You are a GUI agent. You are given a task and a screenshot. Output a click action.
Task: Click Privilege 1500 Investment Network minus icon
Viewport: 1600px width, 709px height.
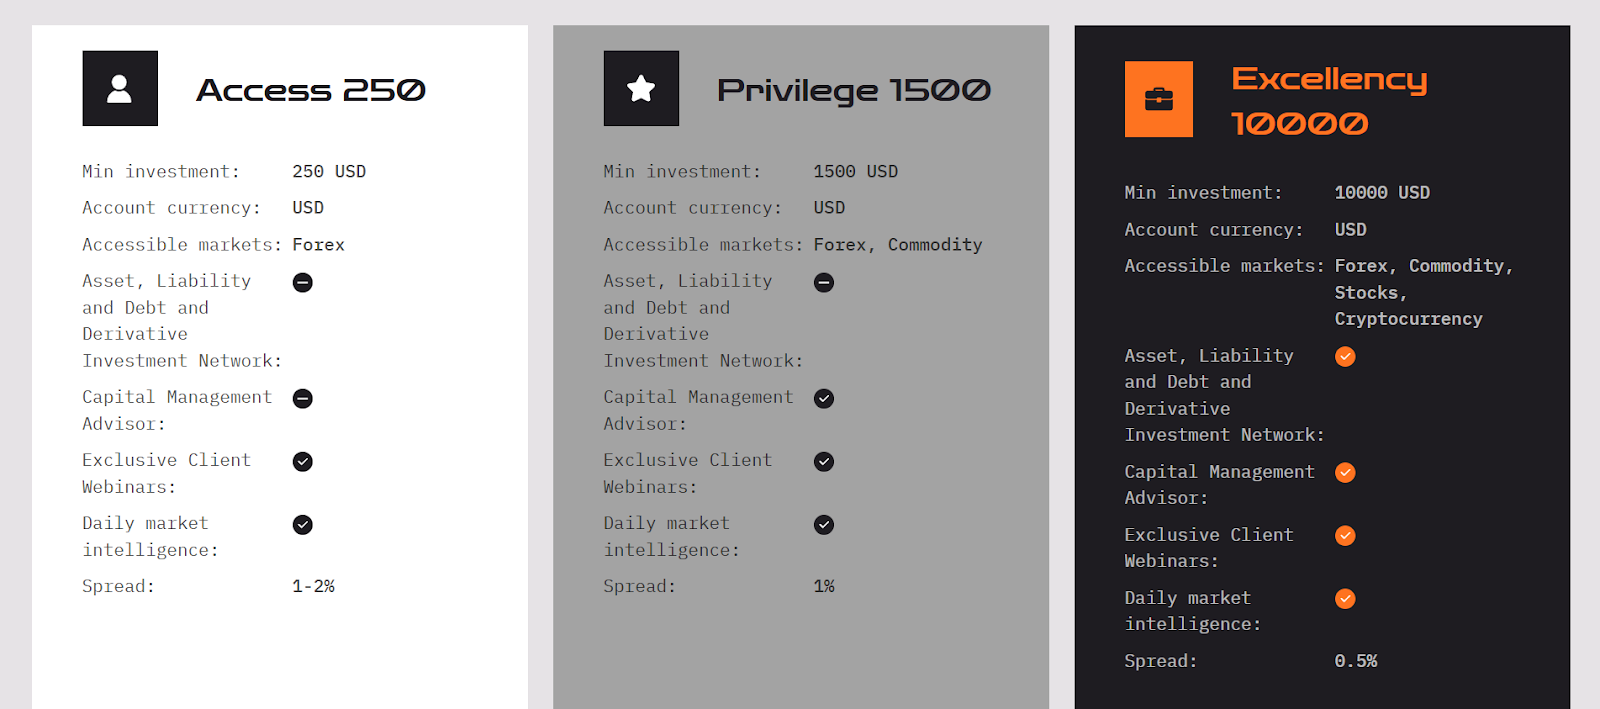[x=824, y=283]
